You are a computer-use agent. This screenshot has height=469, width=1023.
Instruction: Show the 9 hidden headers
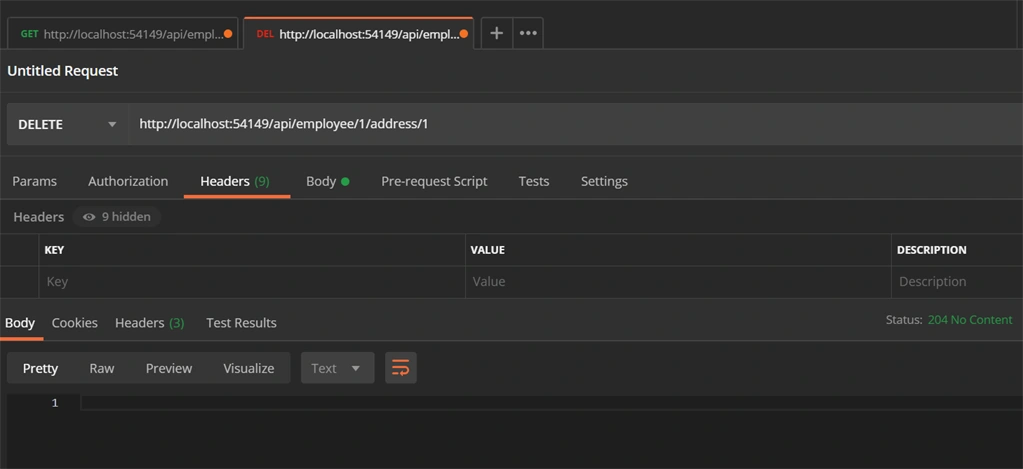(x=117, y=217)
